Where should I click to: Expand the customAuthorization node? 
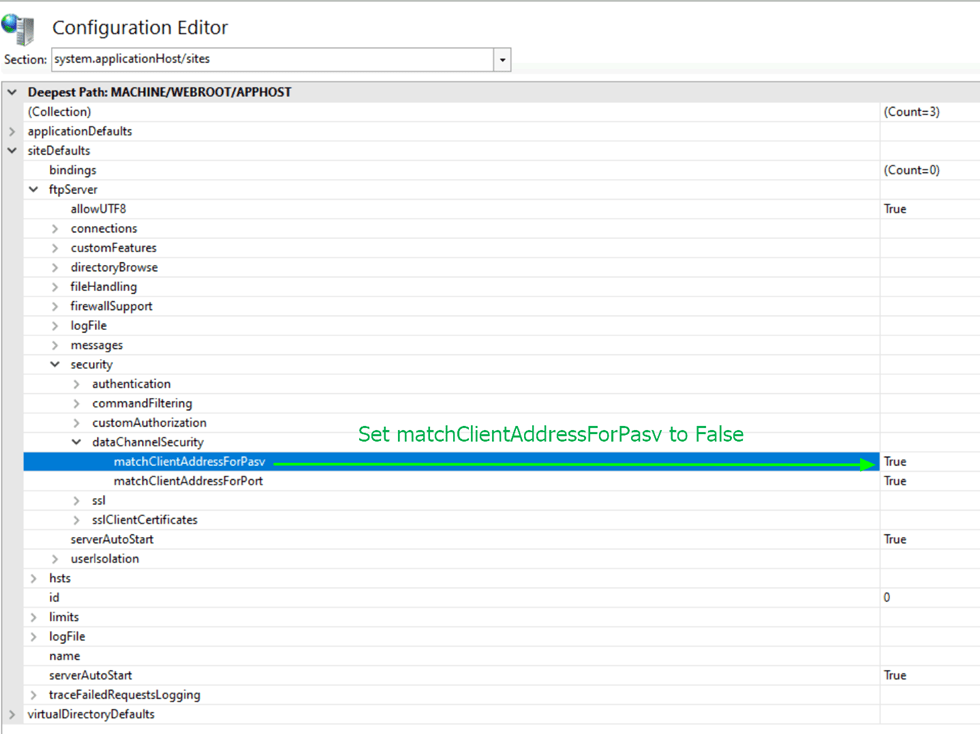[x=76, y=423]
